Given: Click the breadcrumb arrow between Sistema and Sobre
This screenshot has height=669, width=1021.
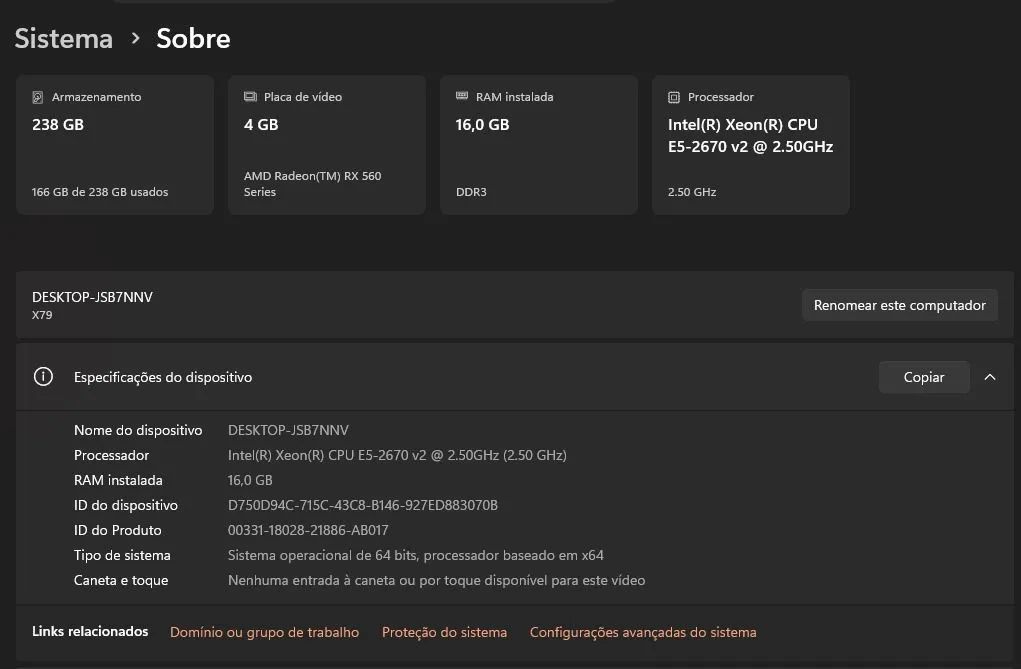Looking at the screenshot, I should (135, 38).
